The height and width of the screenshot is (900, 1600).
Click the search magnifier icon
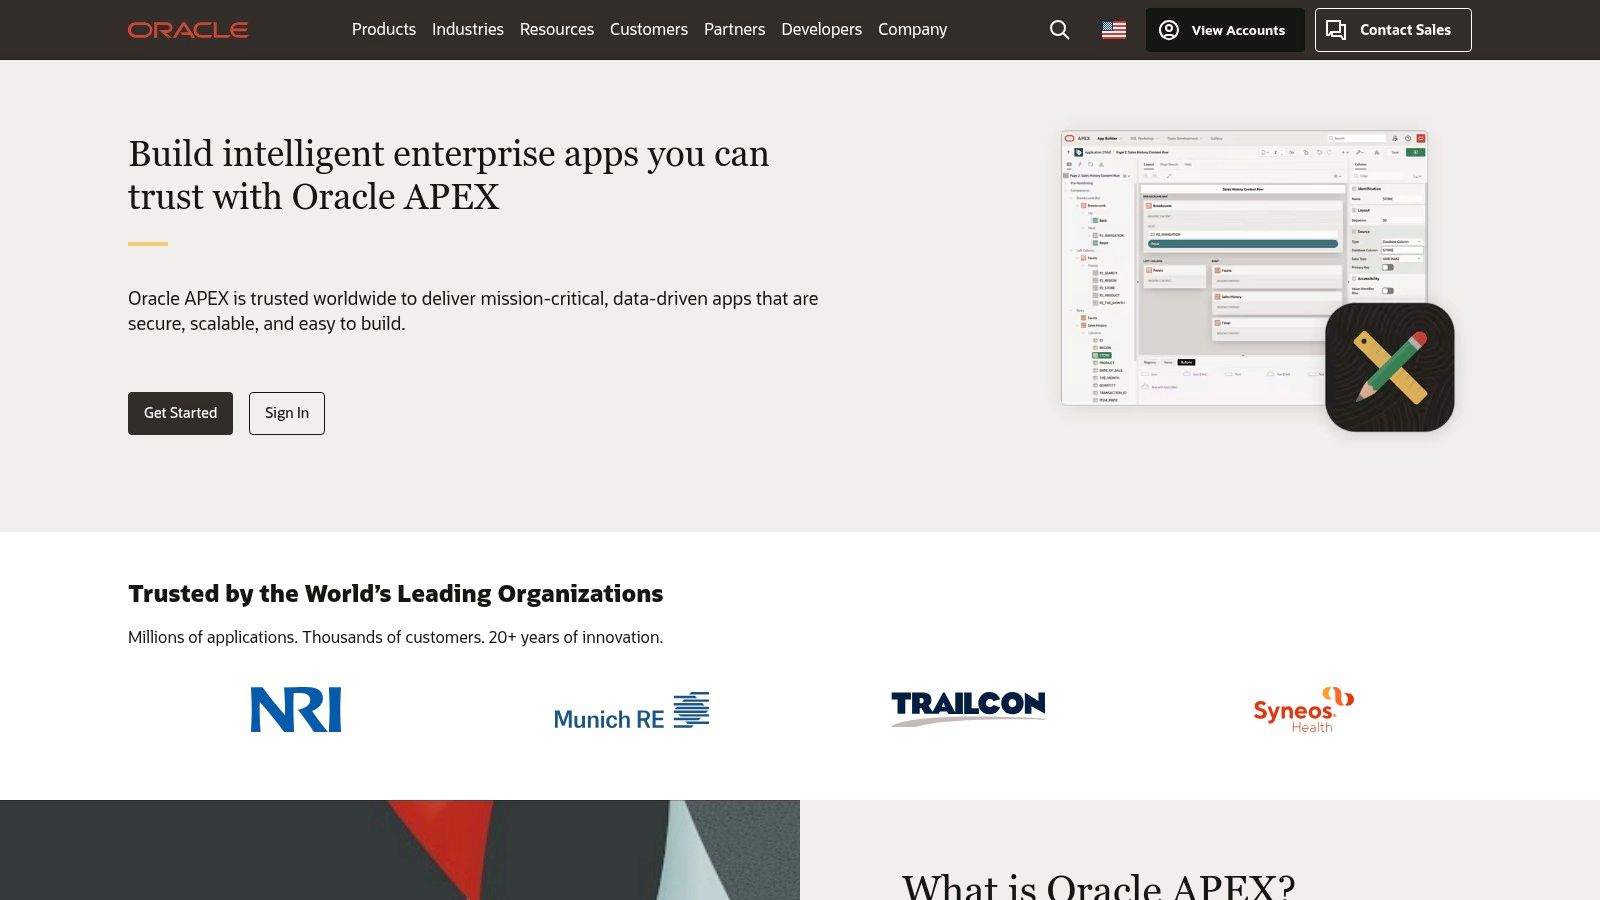coord(1058,30)
